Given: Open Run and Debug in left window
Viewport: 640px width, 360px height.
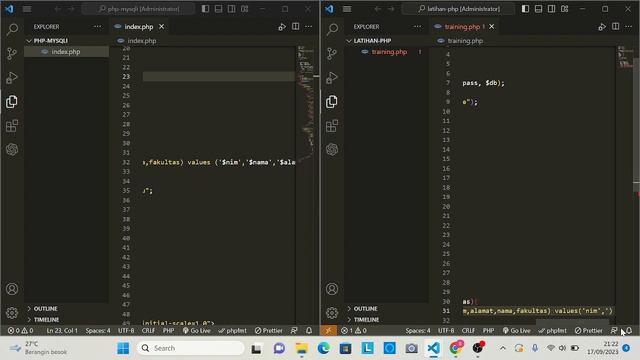Looking at the screenshot, I should (x=12, y=78).
